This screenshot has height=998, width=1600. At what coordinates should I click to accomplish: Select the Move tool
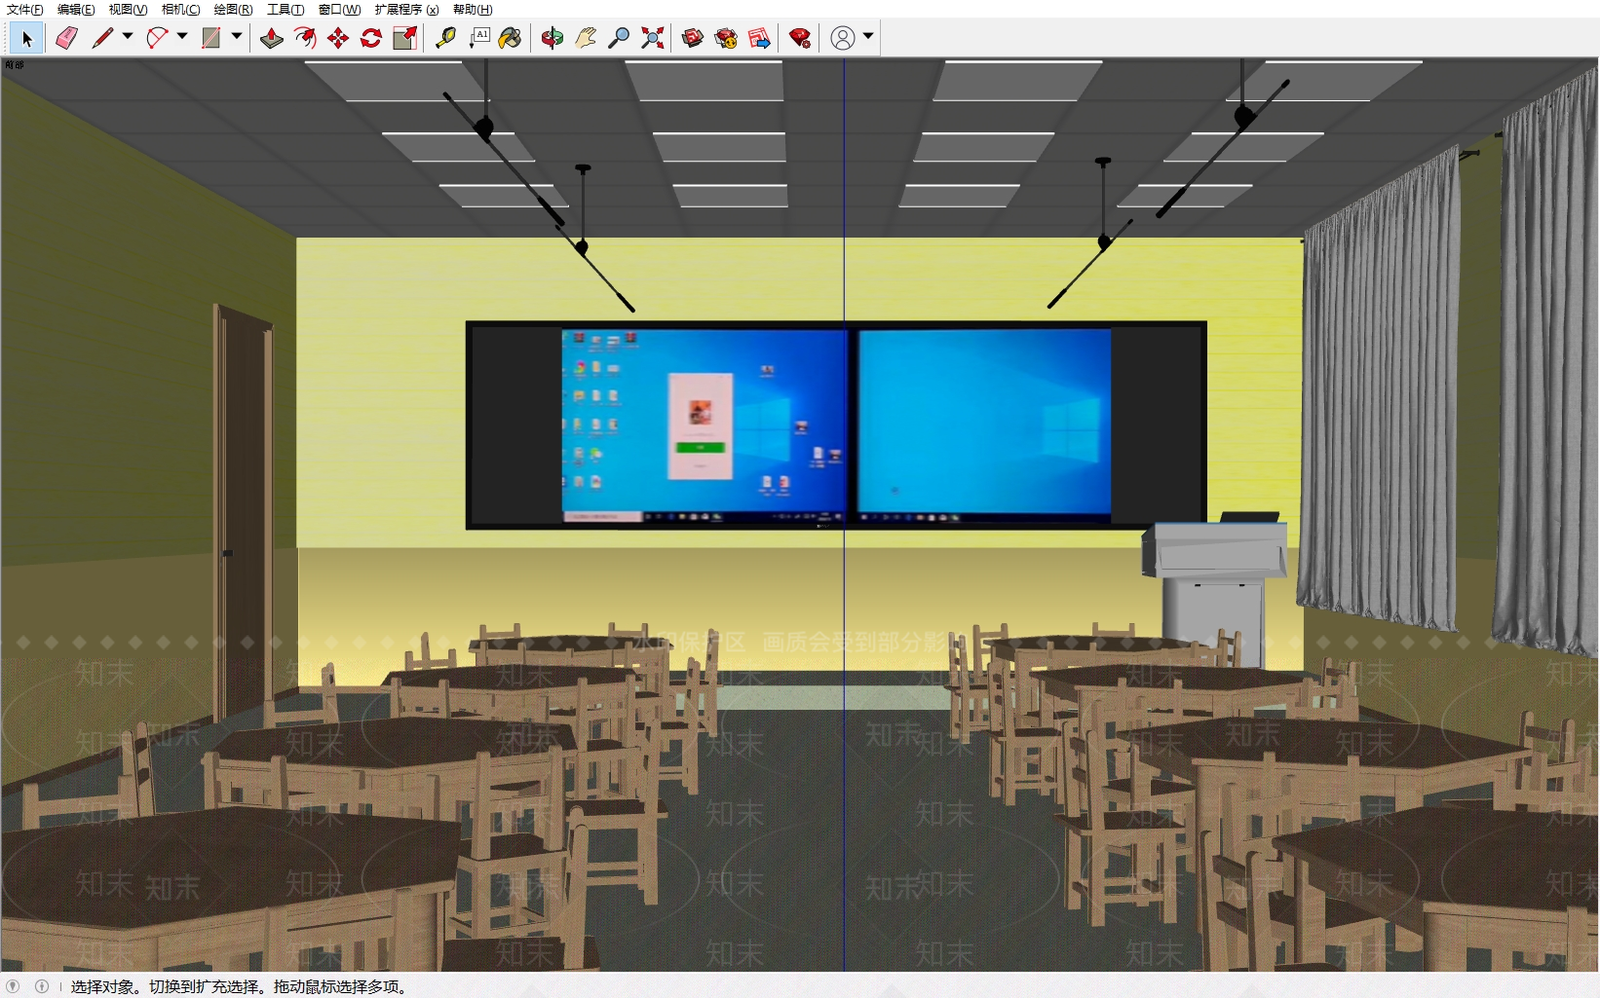point(338,38)
